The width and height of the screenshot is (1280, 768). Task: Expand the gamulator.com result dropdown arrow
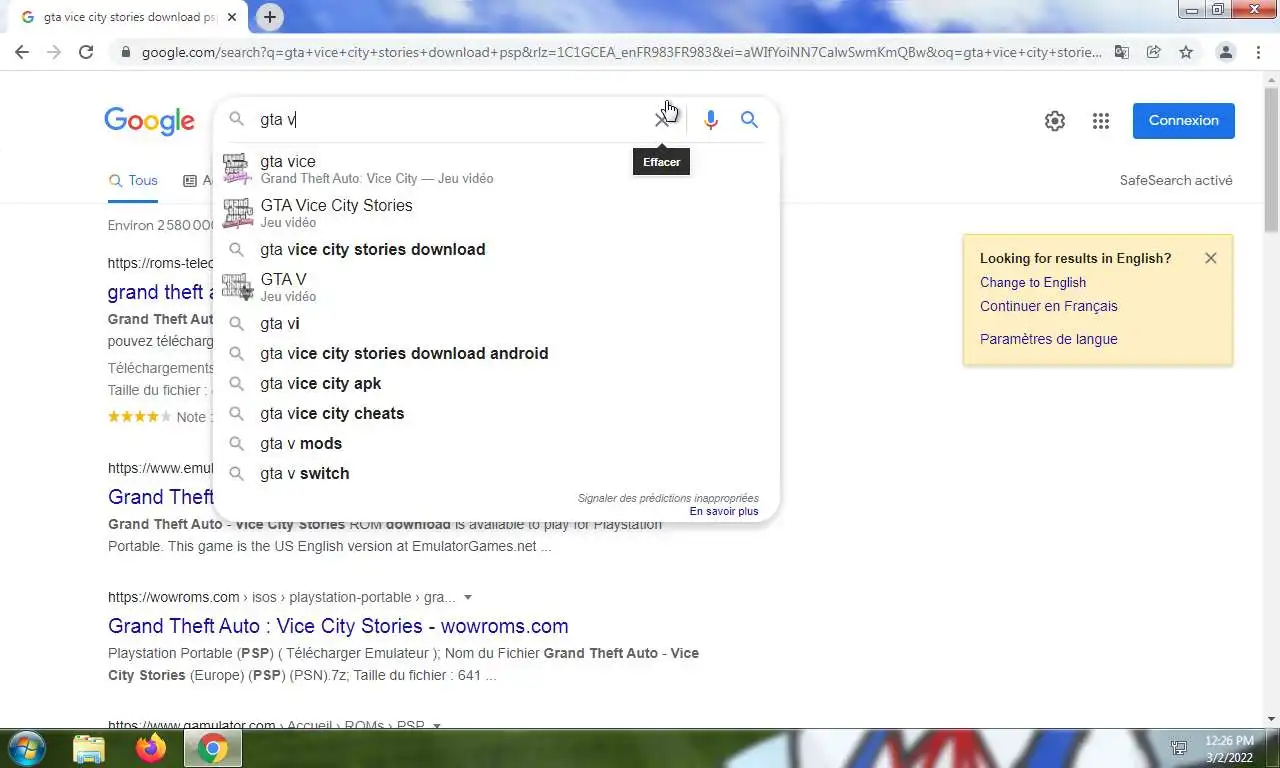(436, 726)
